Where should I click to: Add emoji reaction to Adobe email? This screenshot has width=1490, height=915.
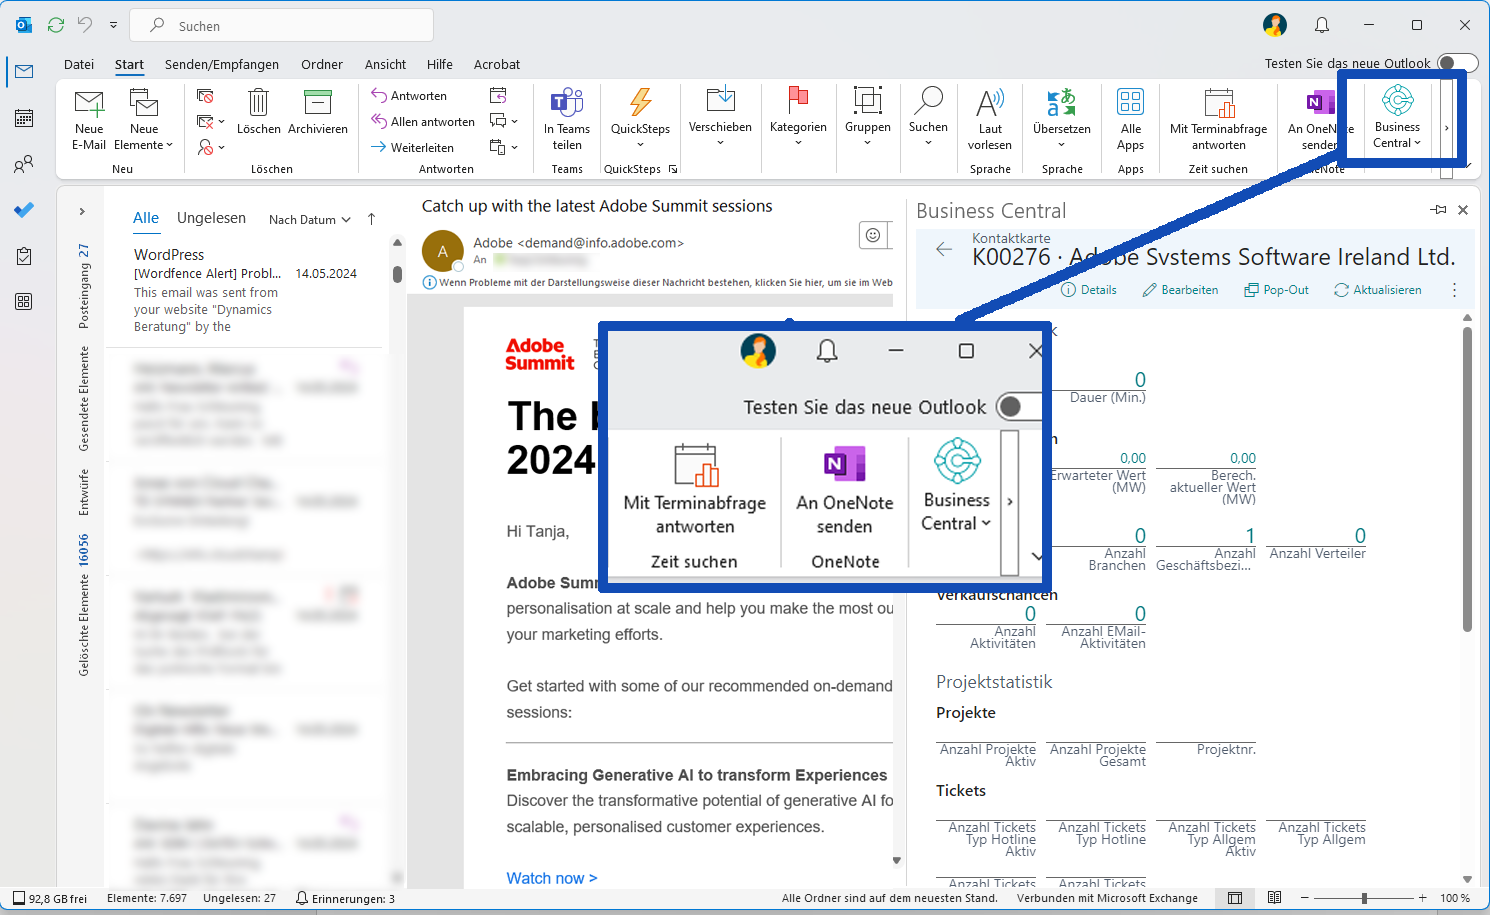click(x=873, y=235)
